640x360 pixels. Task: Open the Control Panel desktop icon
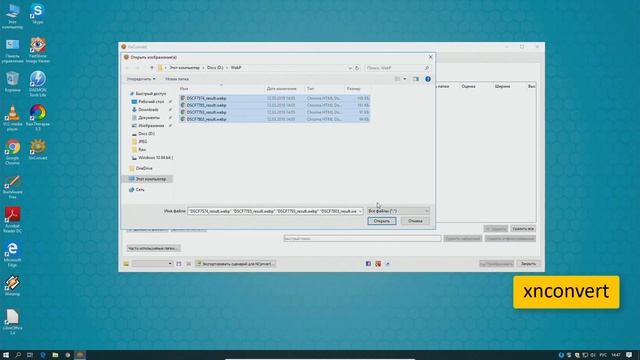pos(12,50)
